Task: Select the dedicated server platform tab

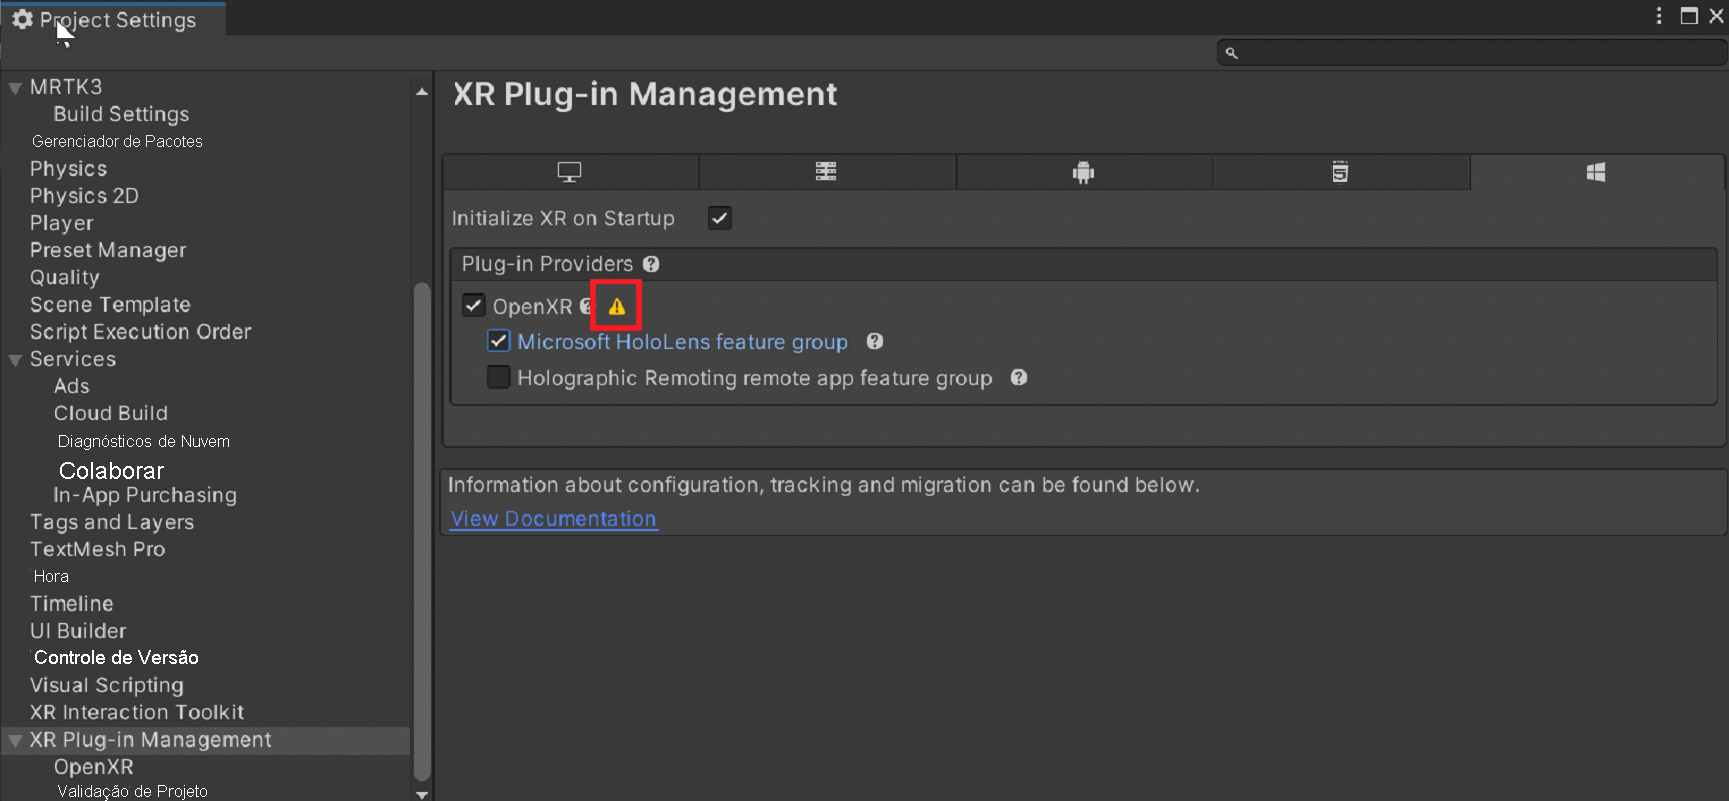Action: (826, 172)
